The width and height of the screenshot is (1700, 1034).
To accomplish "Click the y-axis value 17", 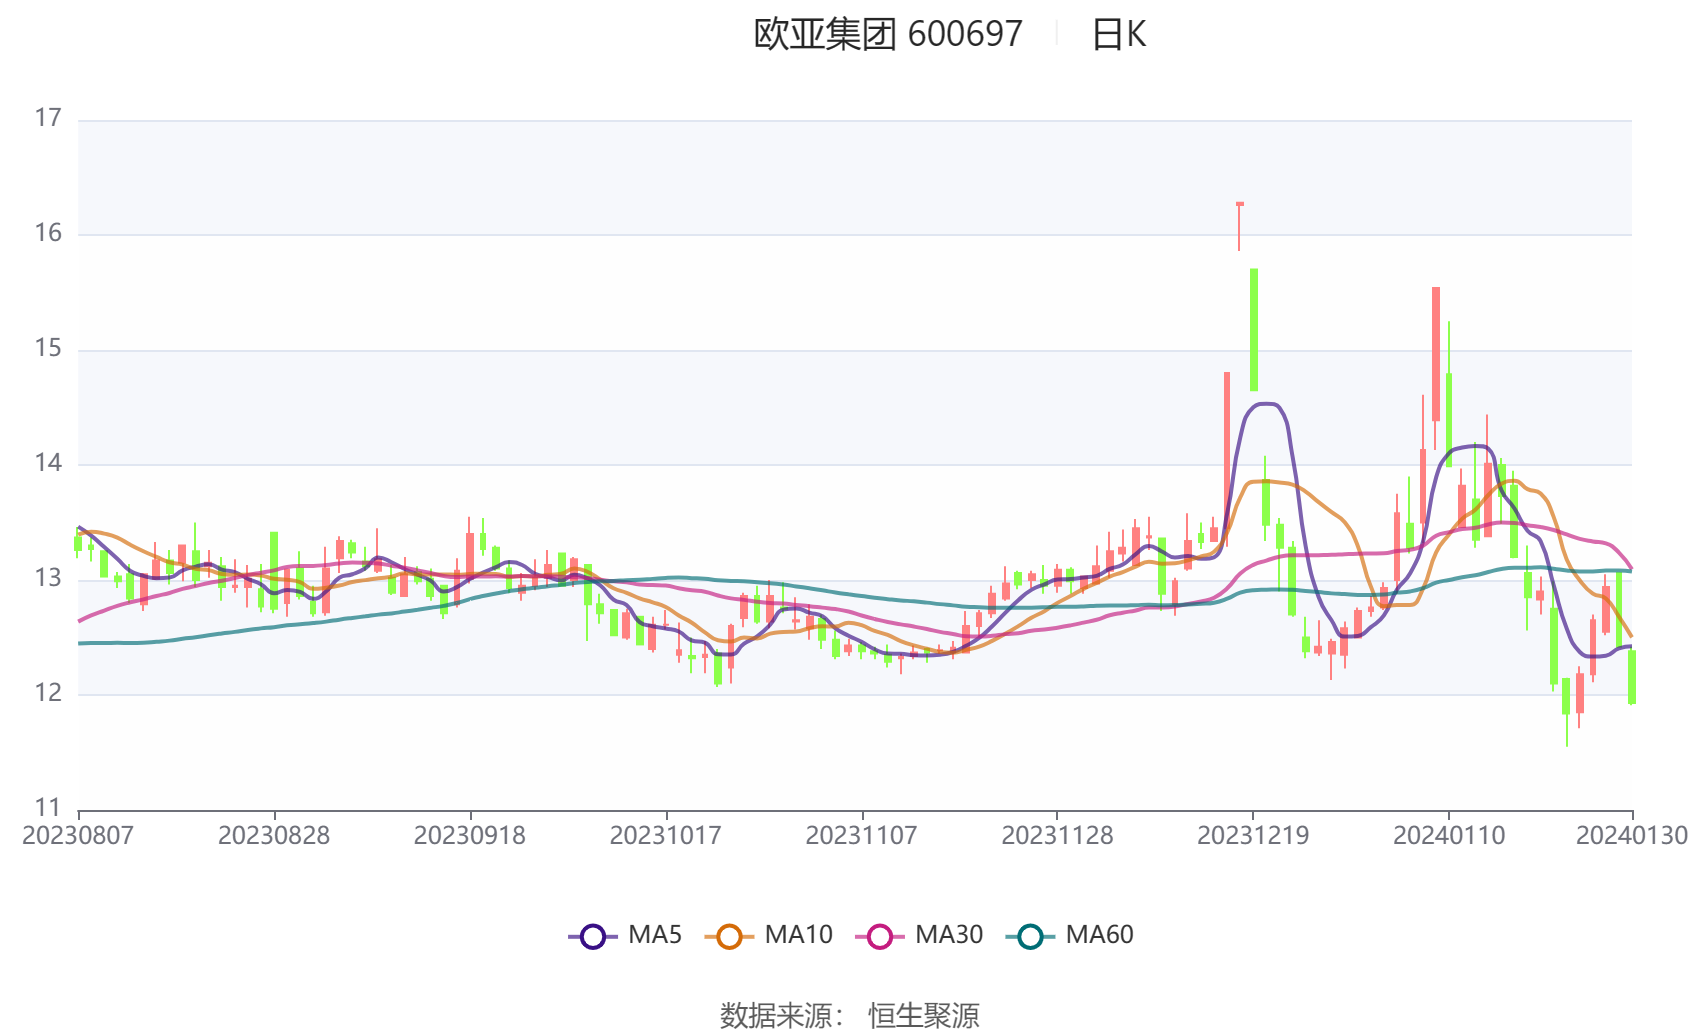I will point(48,119).
